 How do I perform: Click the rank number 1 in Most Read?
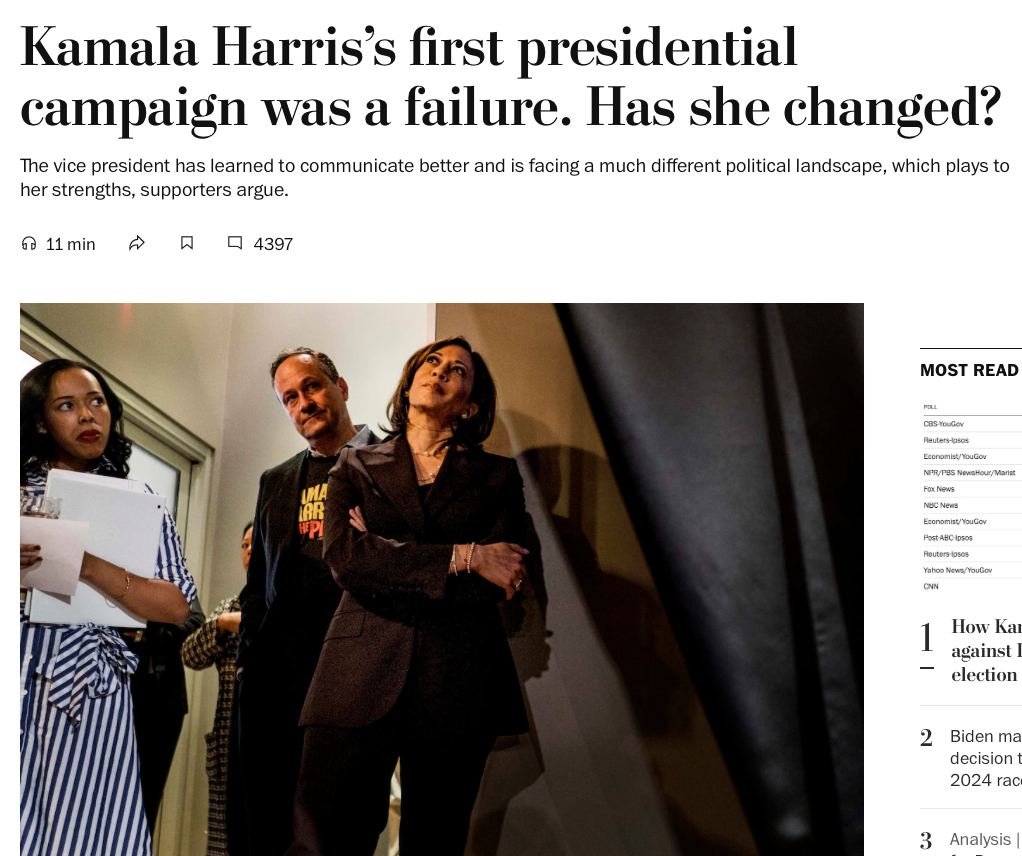(x=927, y=639)
